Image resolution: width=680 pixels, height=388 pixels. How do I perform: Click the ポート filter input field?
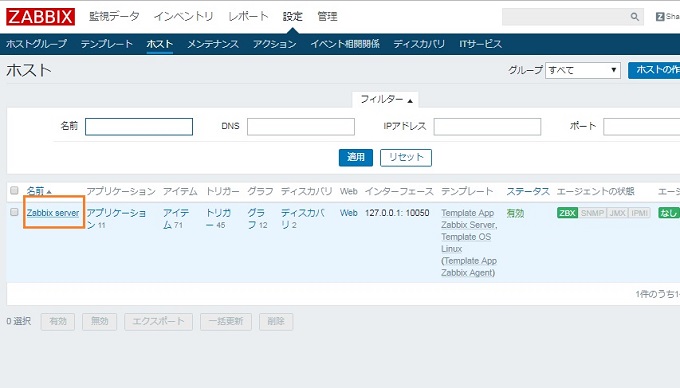click(x=641, y=127)
